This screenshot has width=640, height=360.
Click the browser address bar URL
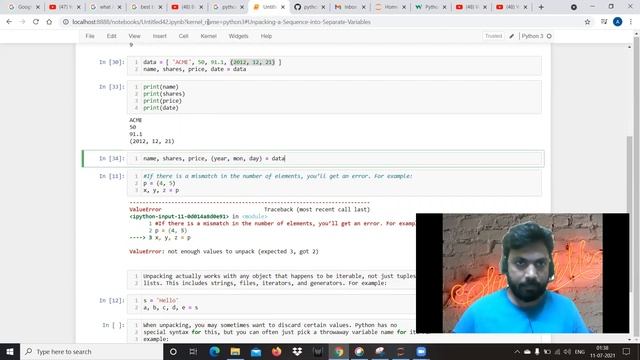pyautogui.click(x=222, y=22)
